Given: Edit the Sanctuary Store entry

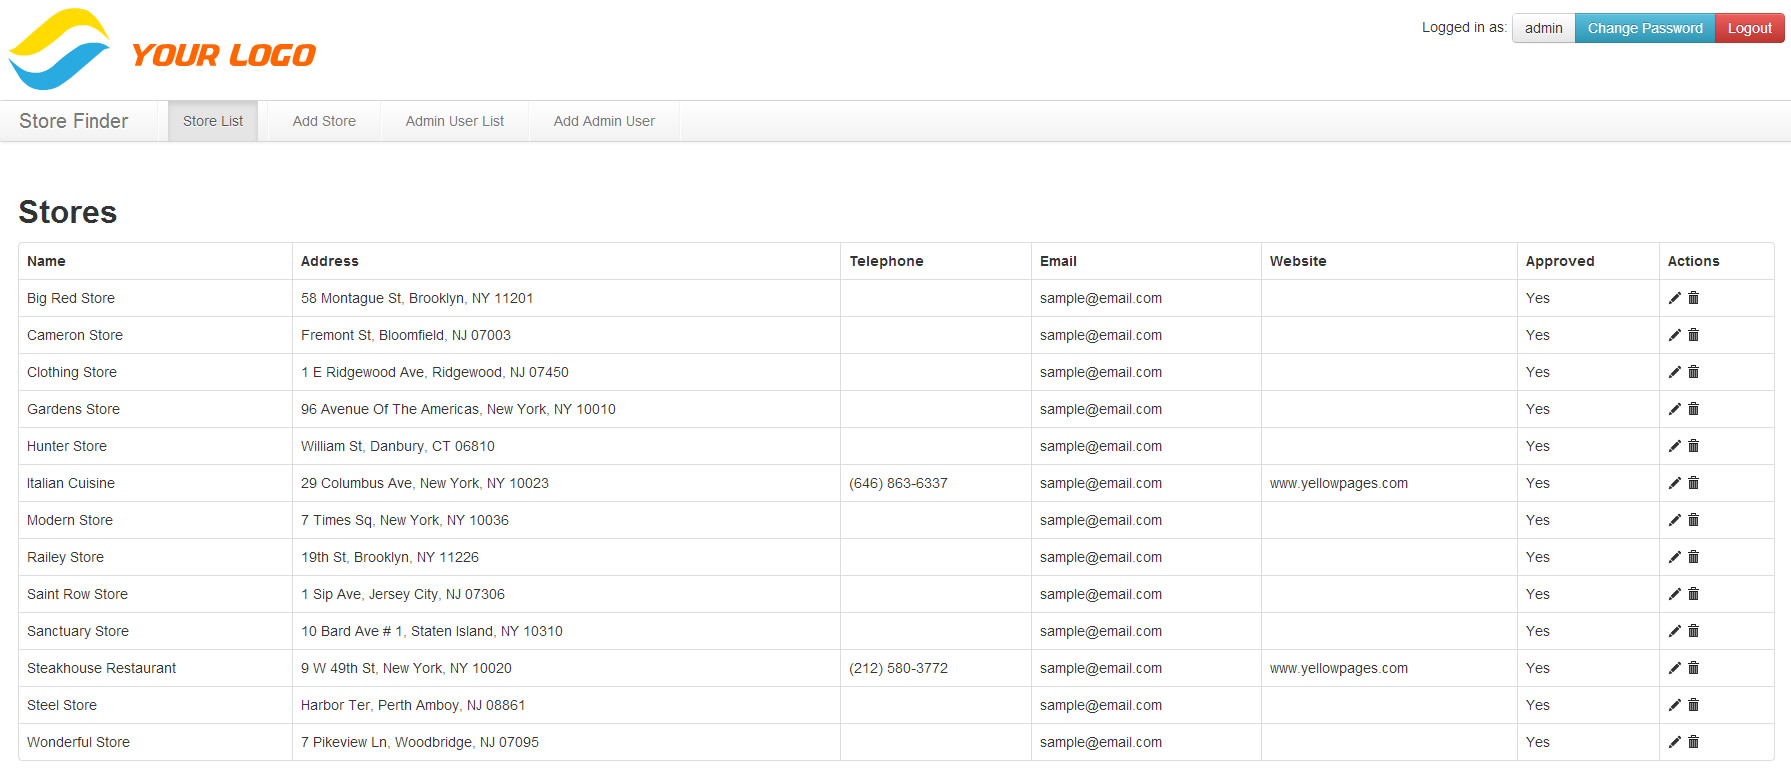Looking at the screenshot, I should [1675, 631].
